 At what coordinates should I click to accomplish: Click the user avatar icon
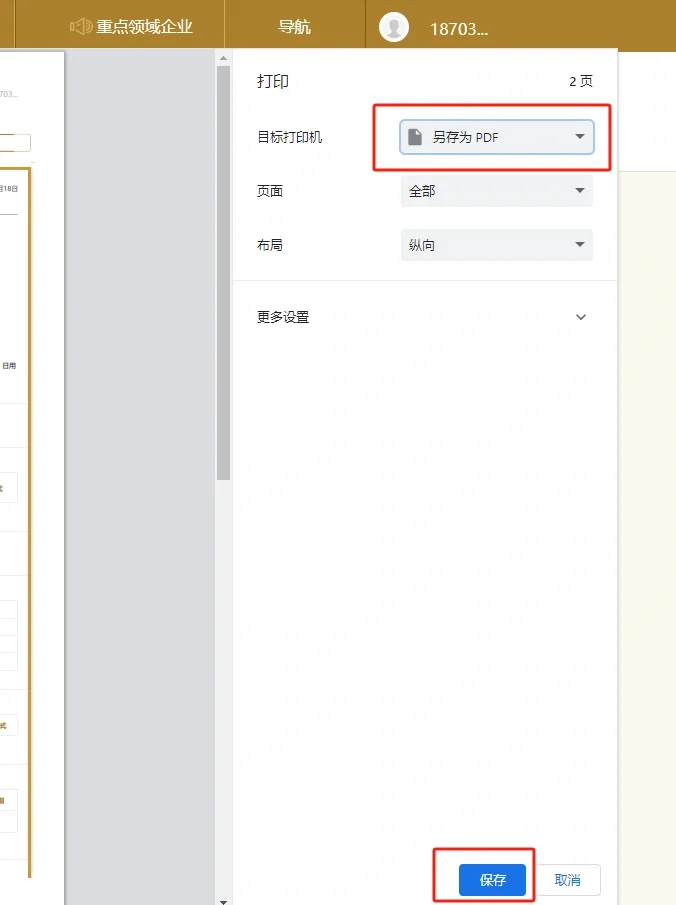click(x=394, y=27)
